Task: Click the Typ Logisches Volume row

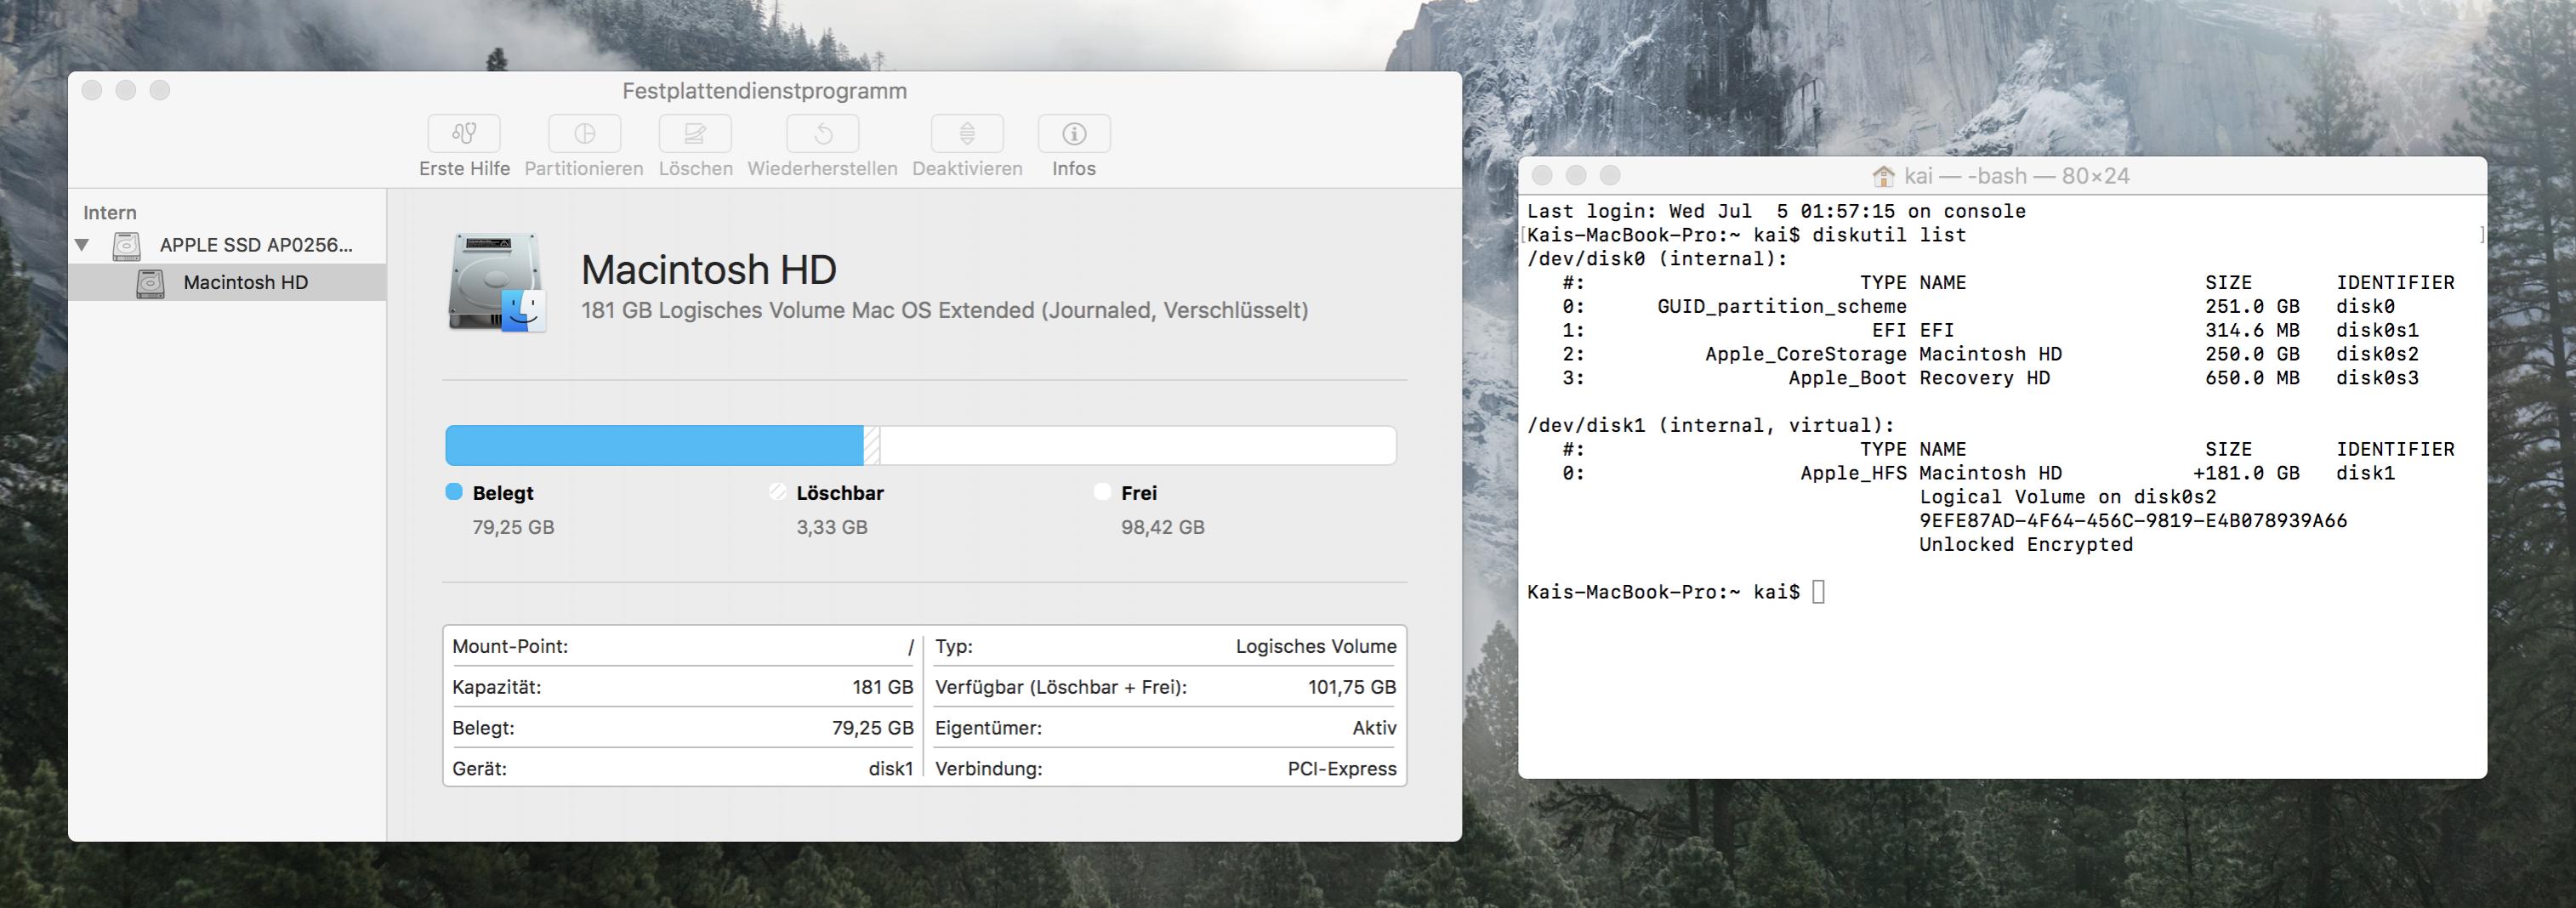Action: pyautogui.click(x=1166, y=647)
